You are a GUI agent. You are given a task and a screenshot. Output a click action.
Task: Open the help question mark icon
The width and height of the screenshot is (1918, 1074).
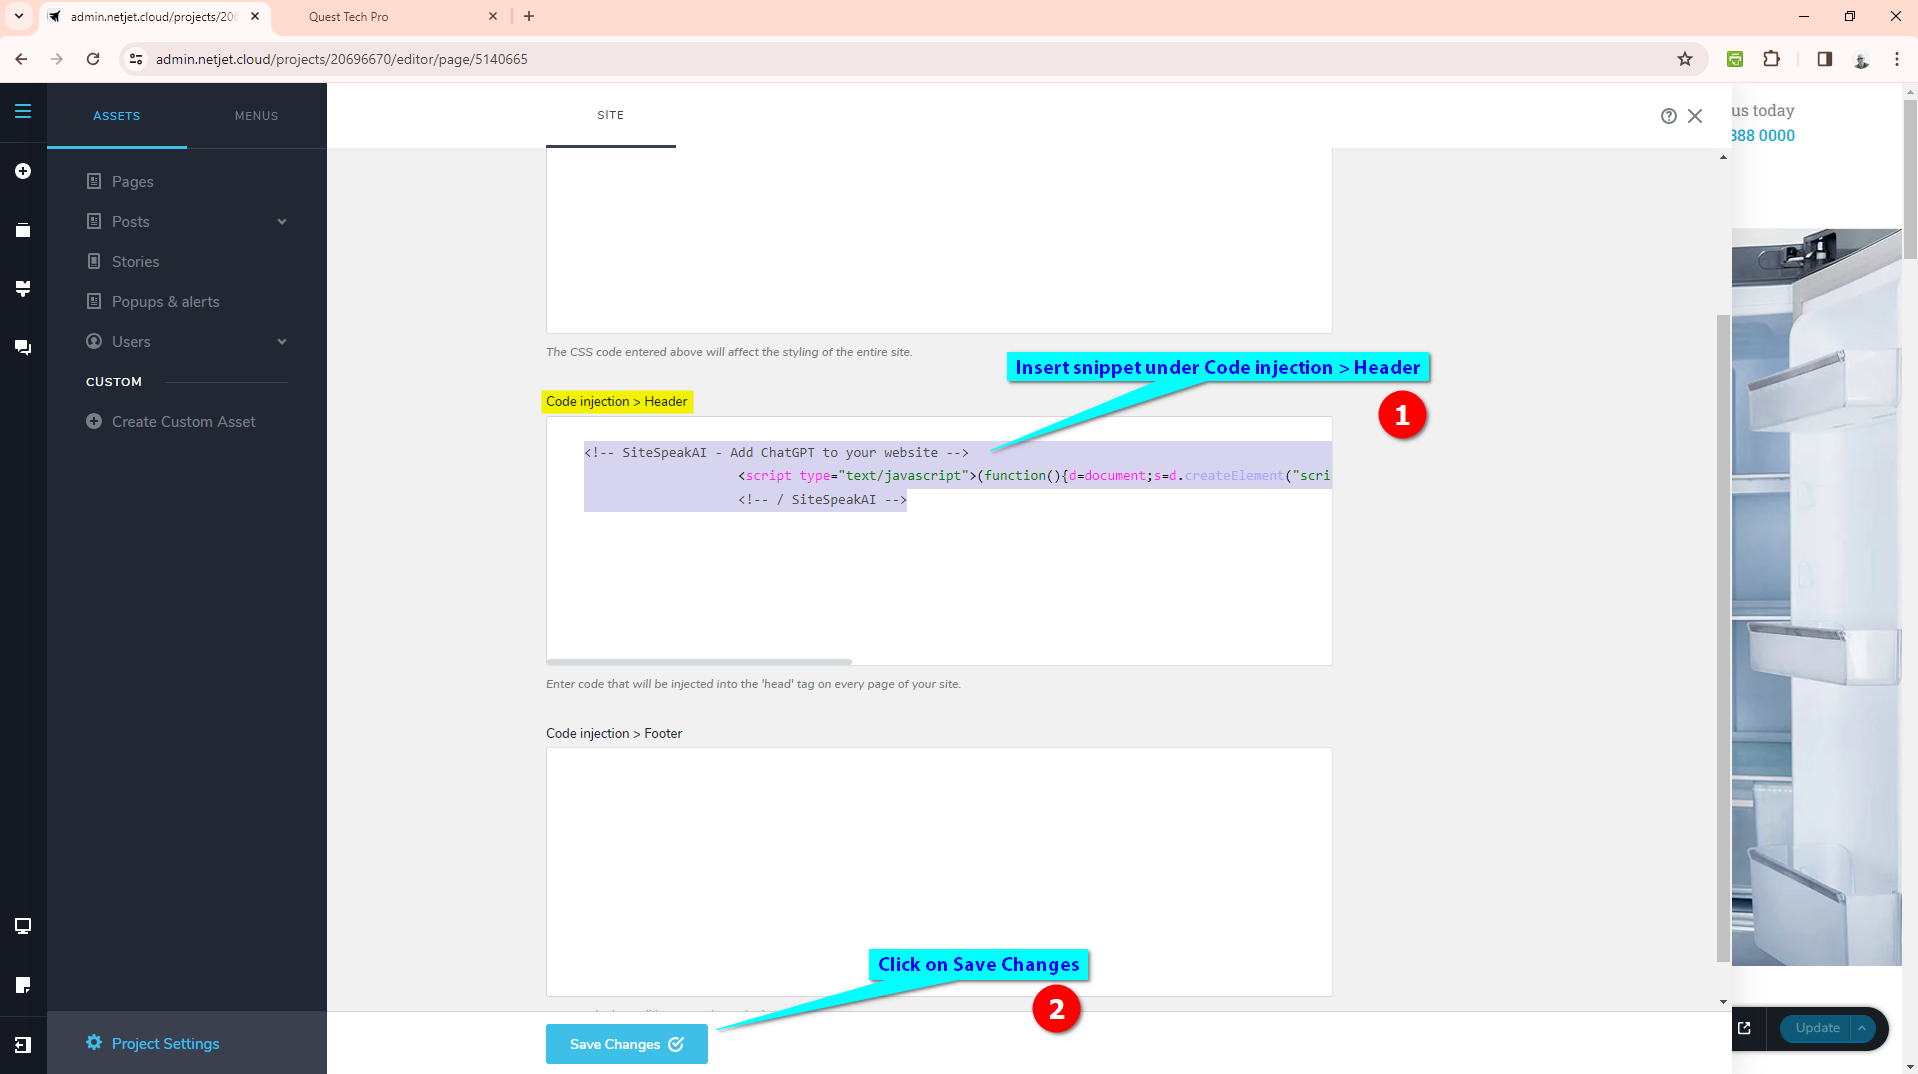(x=1668, y=116)
